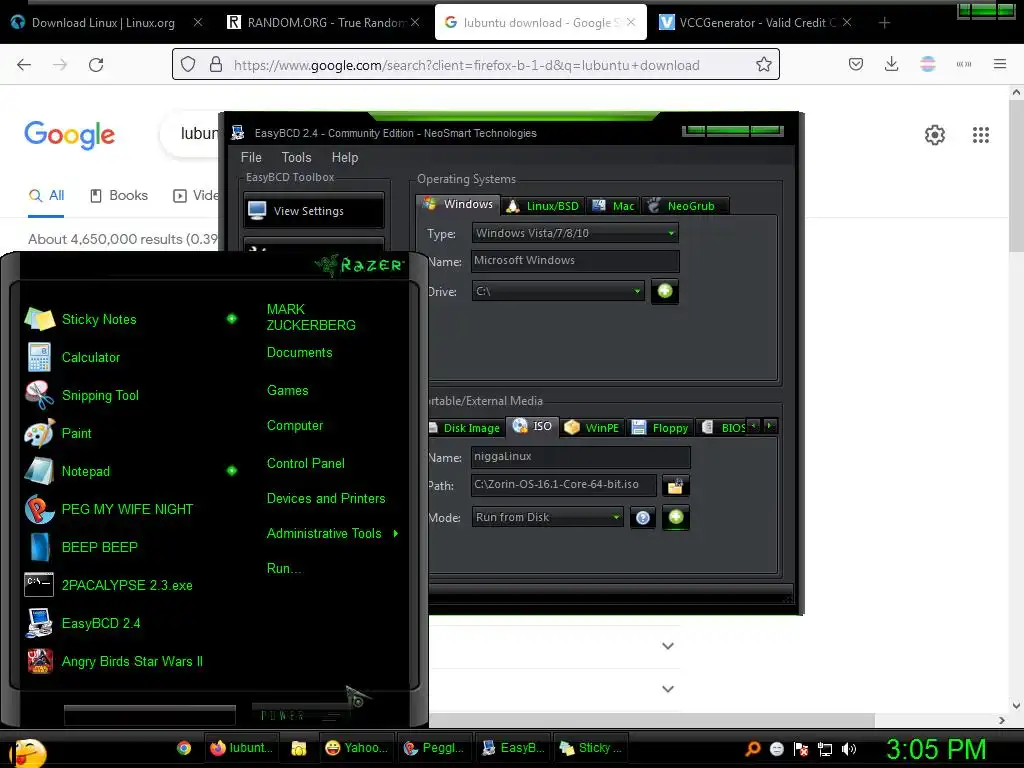Click the ISO Name field niggaLinux

(x=581, y=457)
